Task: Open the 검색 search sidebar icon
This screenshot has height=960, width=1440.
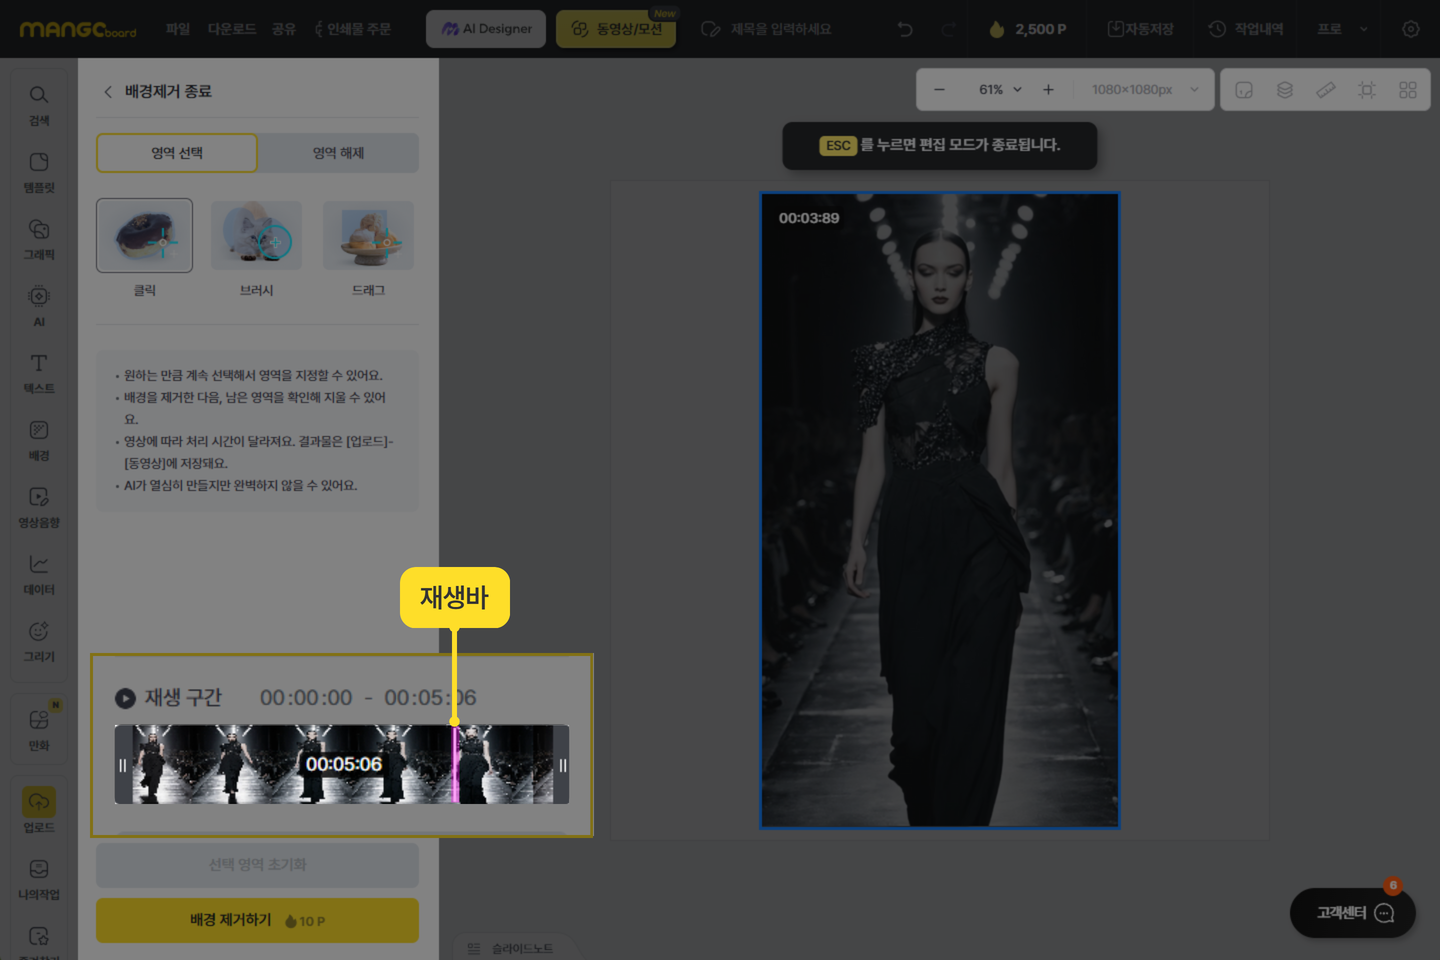Action: 39,104
